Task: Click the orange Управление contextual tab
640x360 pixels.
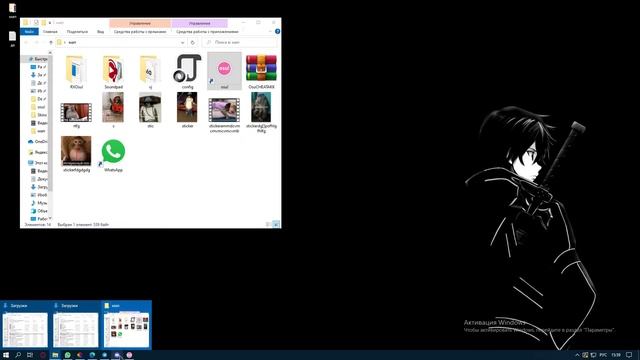Action: [x=140, y=23]
